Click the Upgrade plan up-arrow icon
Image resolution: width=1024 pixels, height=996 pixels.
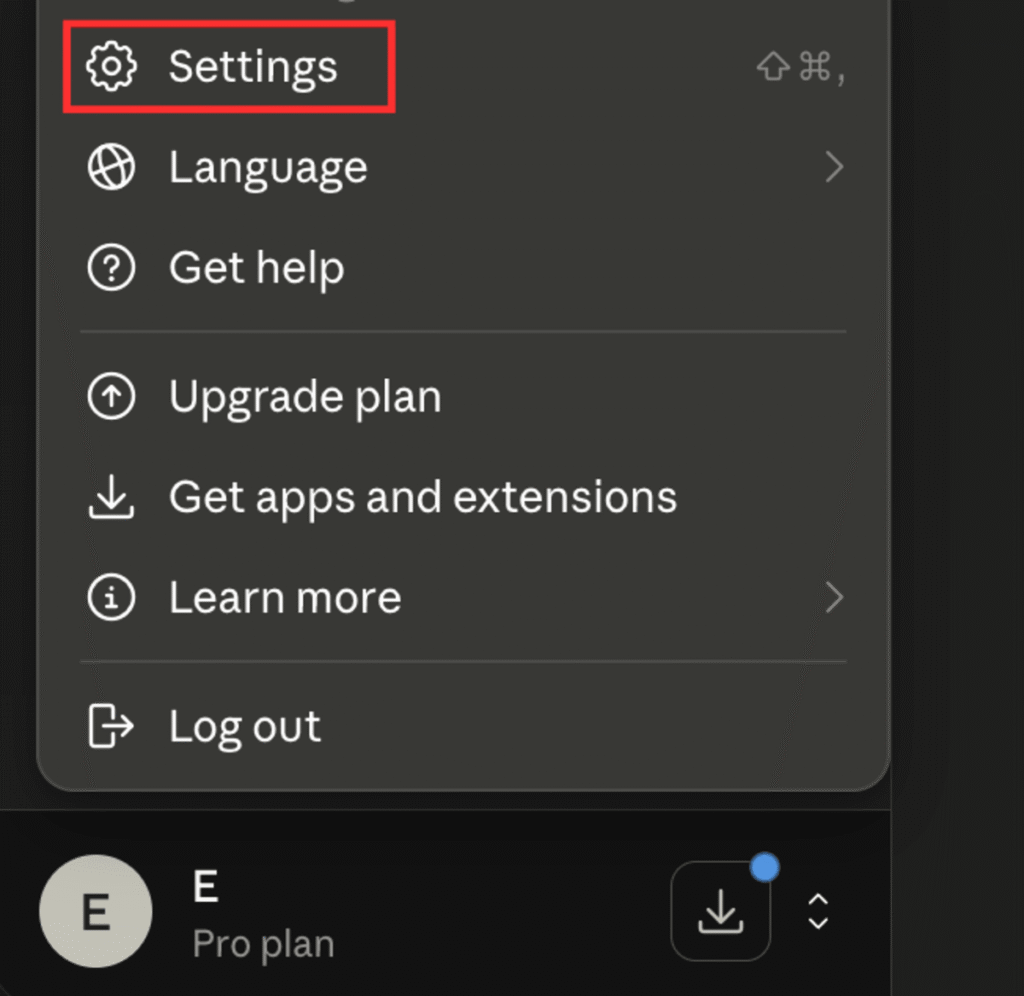click(x=112, y=396)
